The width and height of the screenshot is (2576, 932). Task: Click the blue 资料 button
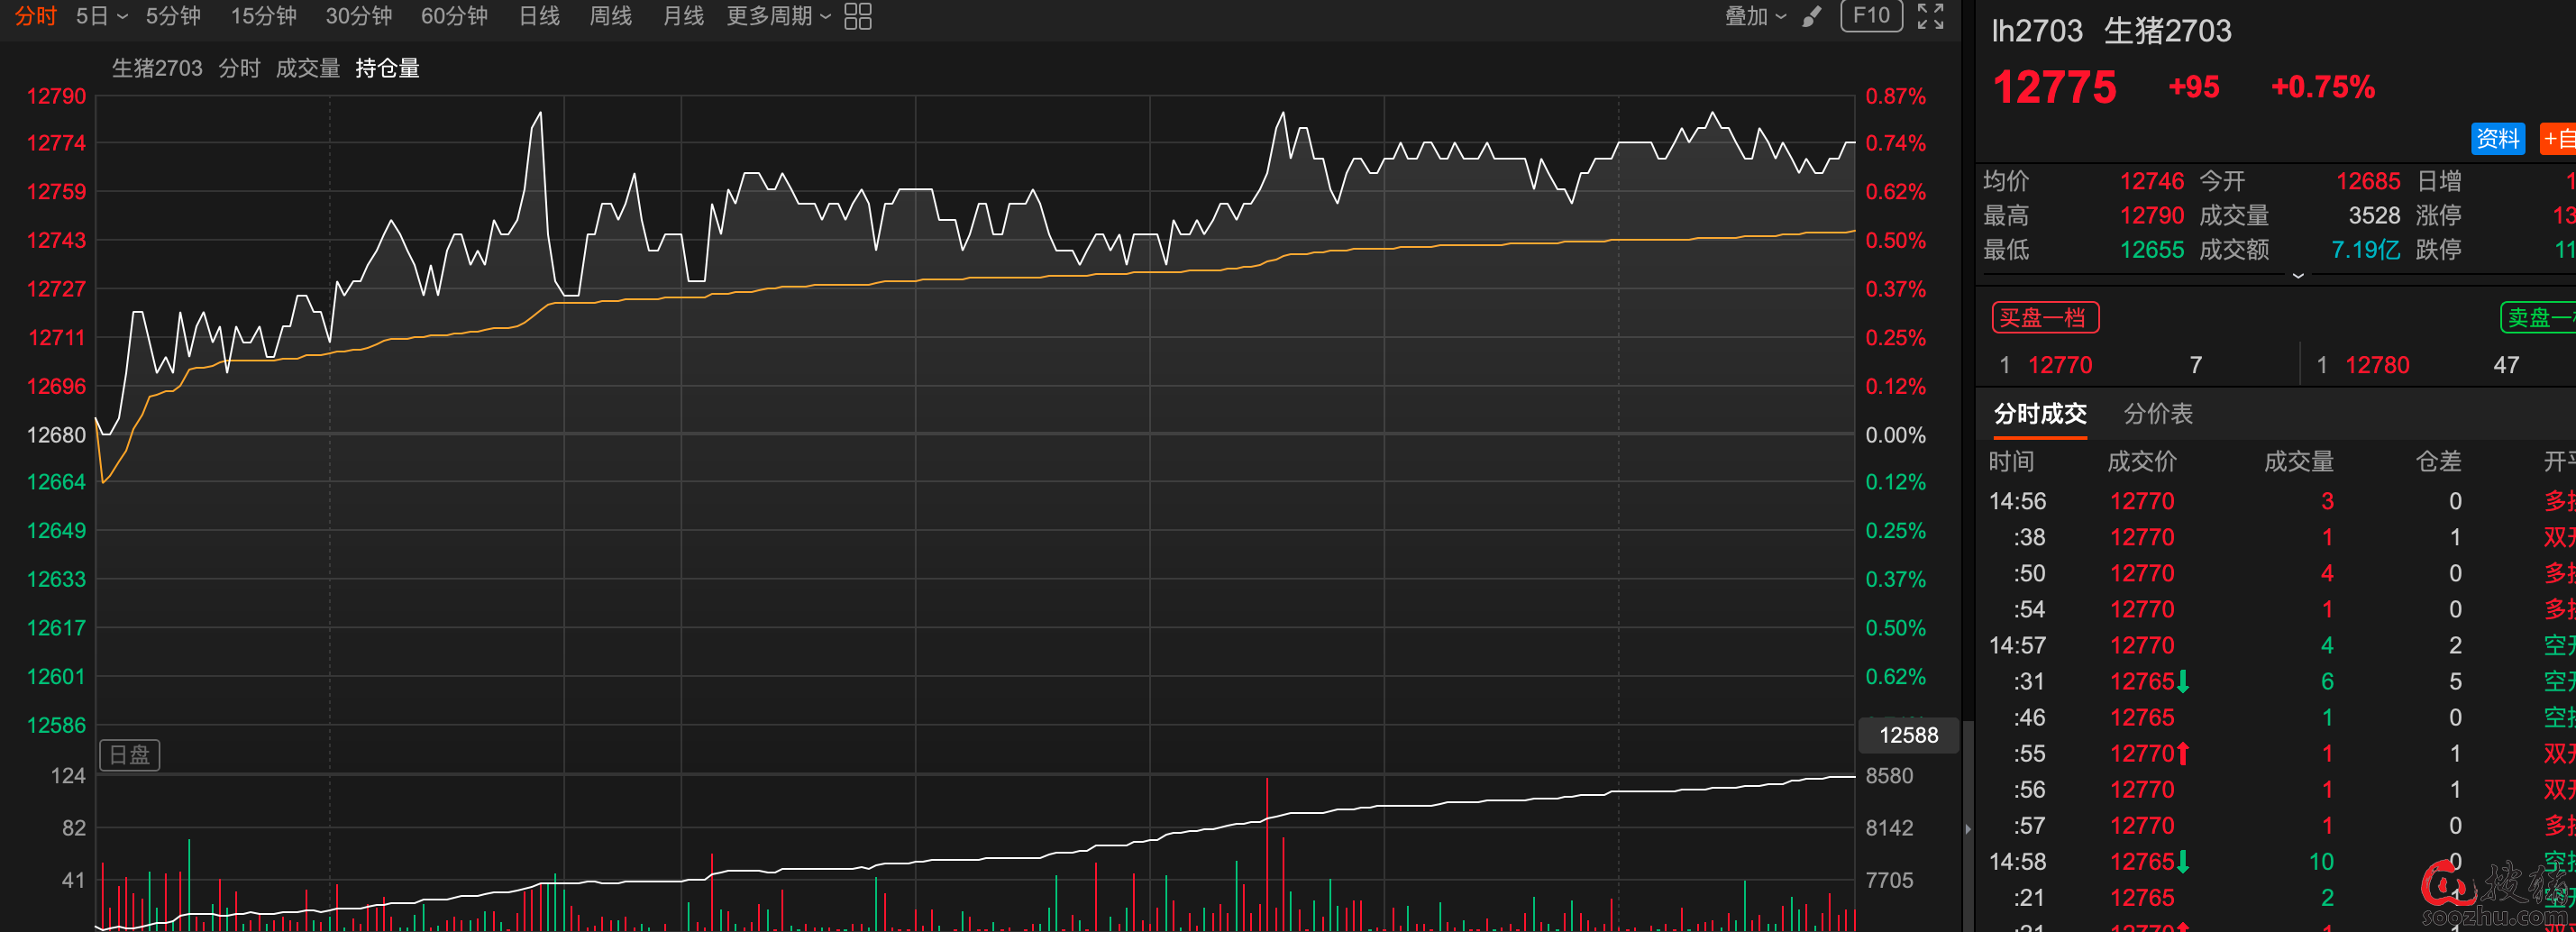pos(2497,138)
